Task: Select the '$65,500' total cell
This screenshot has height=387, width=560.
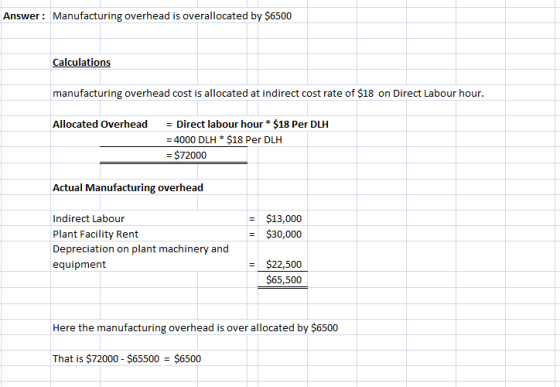Action: tap(284, 280)
